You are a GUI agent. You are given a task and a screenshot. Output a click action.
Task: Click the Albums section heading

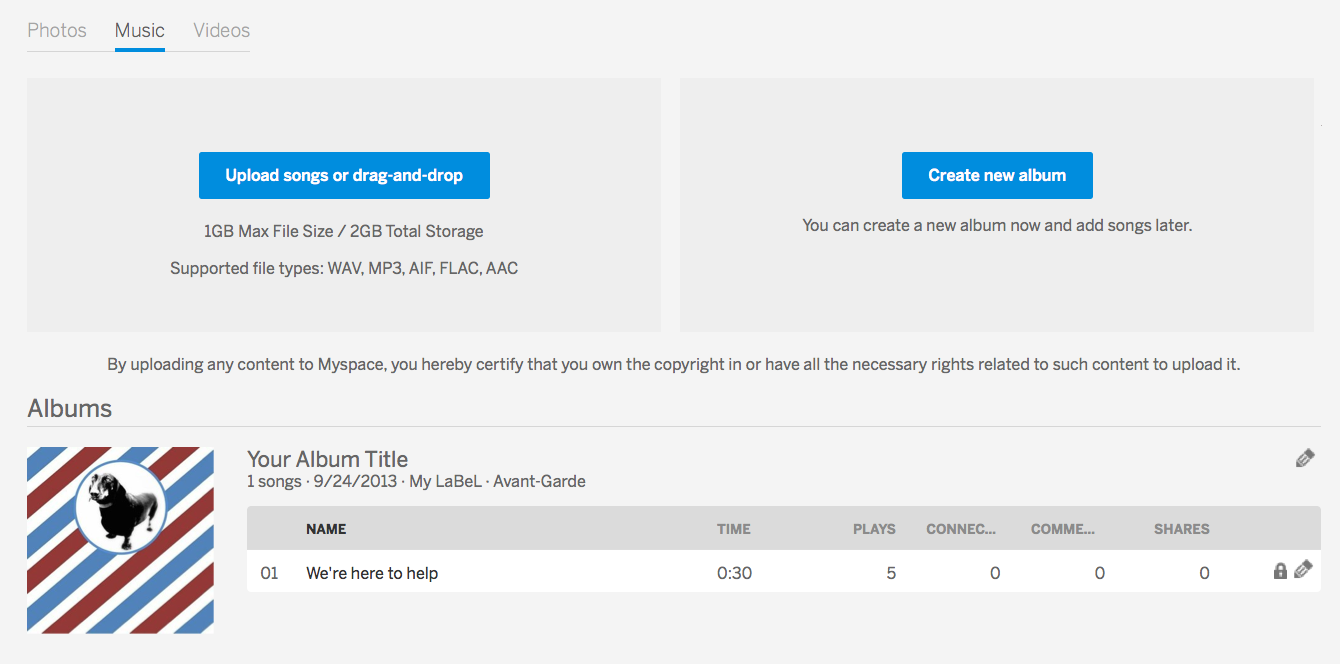[70, 408]
